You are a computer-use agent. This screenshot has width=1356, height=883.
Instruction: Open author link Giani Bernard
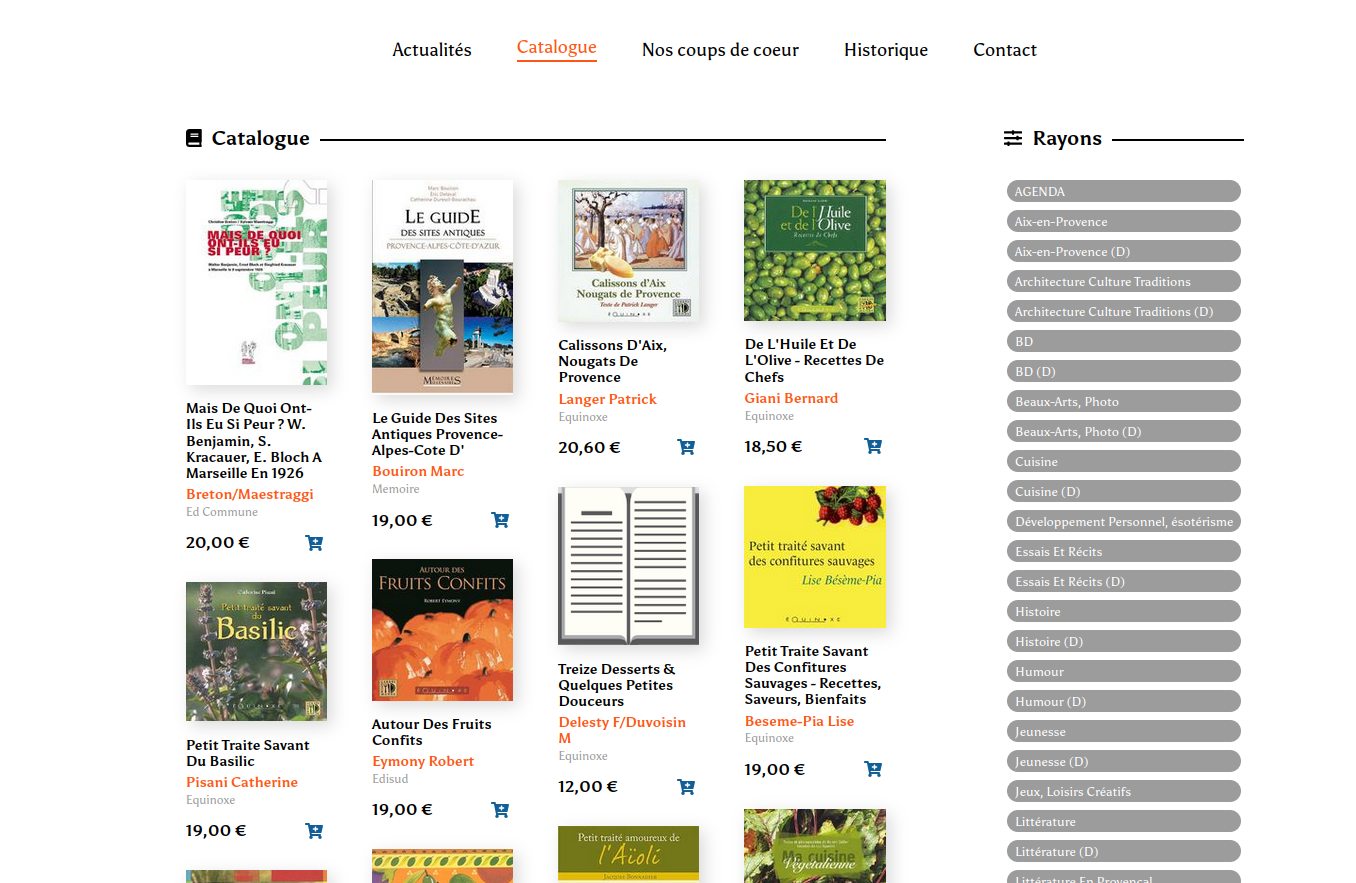tap(791, 398)
